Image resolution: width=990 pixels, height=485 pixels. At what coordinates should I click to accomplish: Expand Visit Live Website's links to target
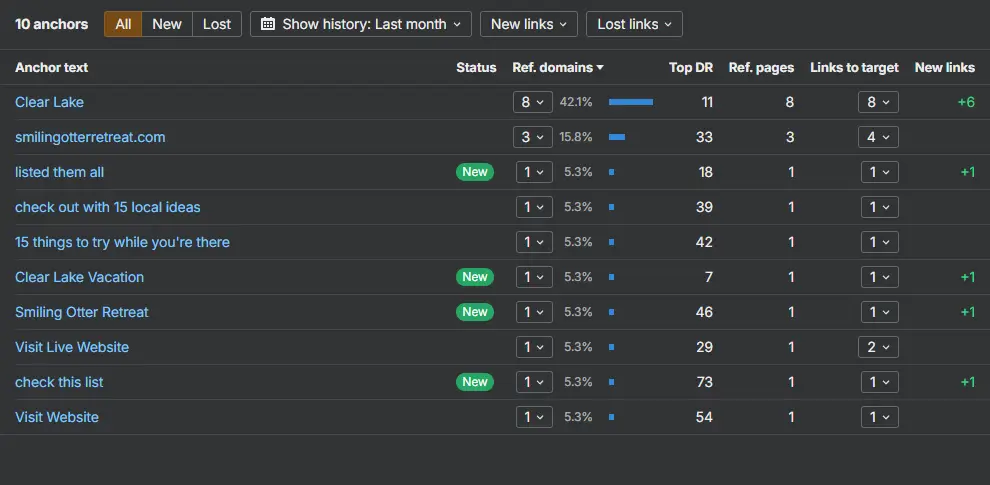pos(878,347)
